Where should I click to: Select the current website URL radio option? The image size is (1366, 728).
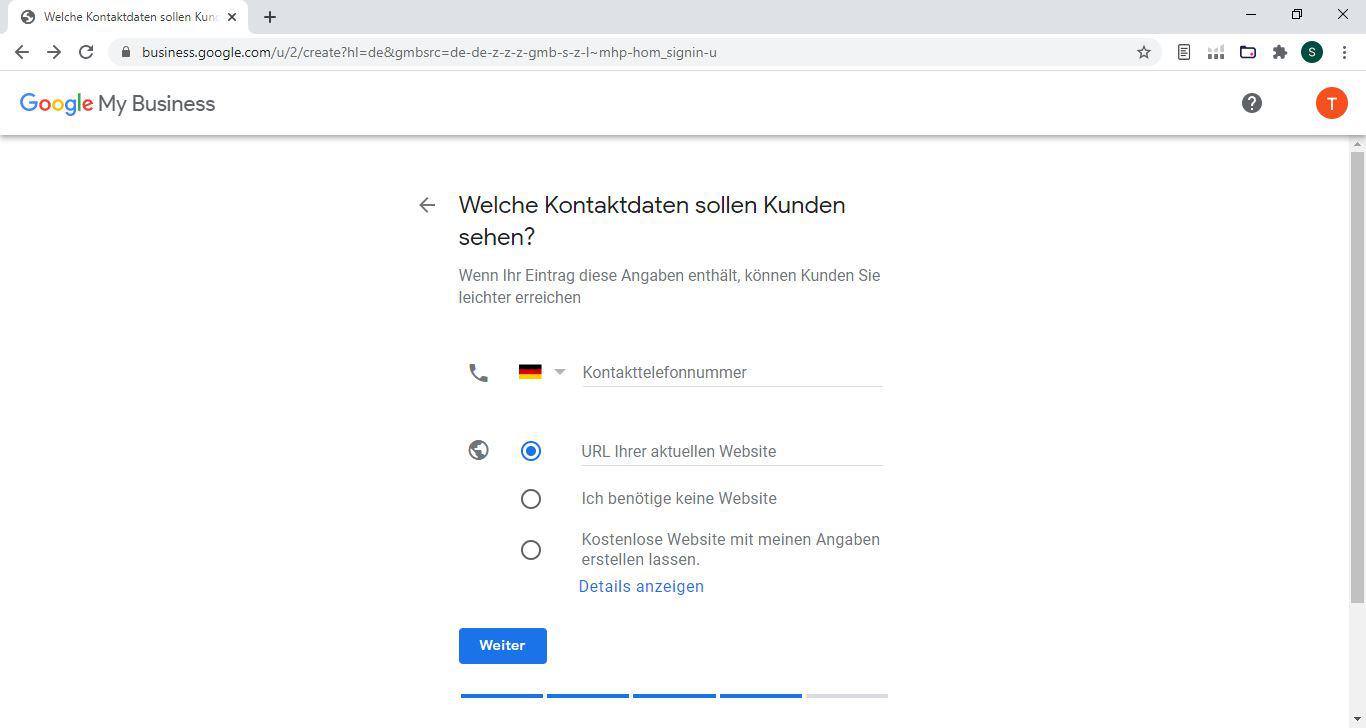click(x=531, y=451)
